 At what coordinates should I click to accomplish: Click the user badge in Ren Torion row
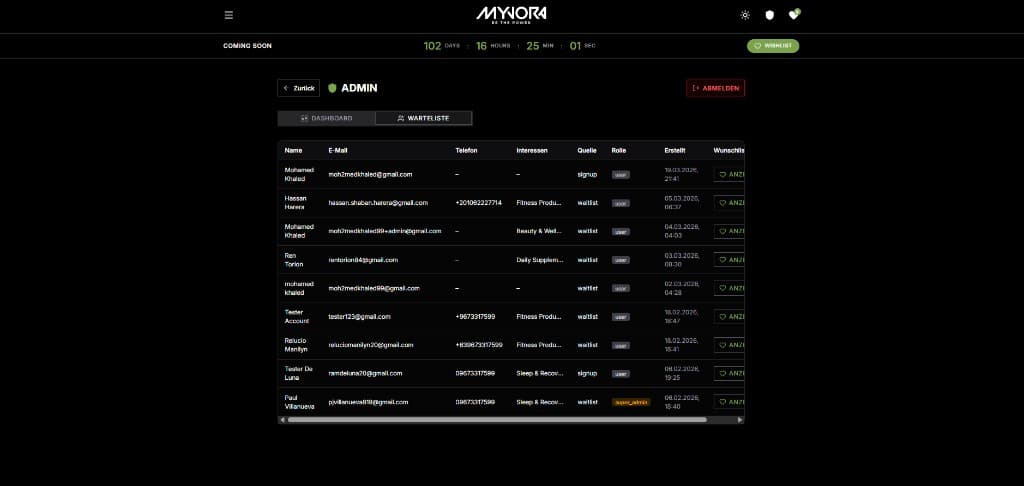[x=620, y=260]
